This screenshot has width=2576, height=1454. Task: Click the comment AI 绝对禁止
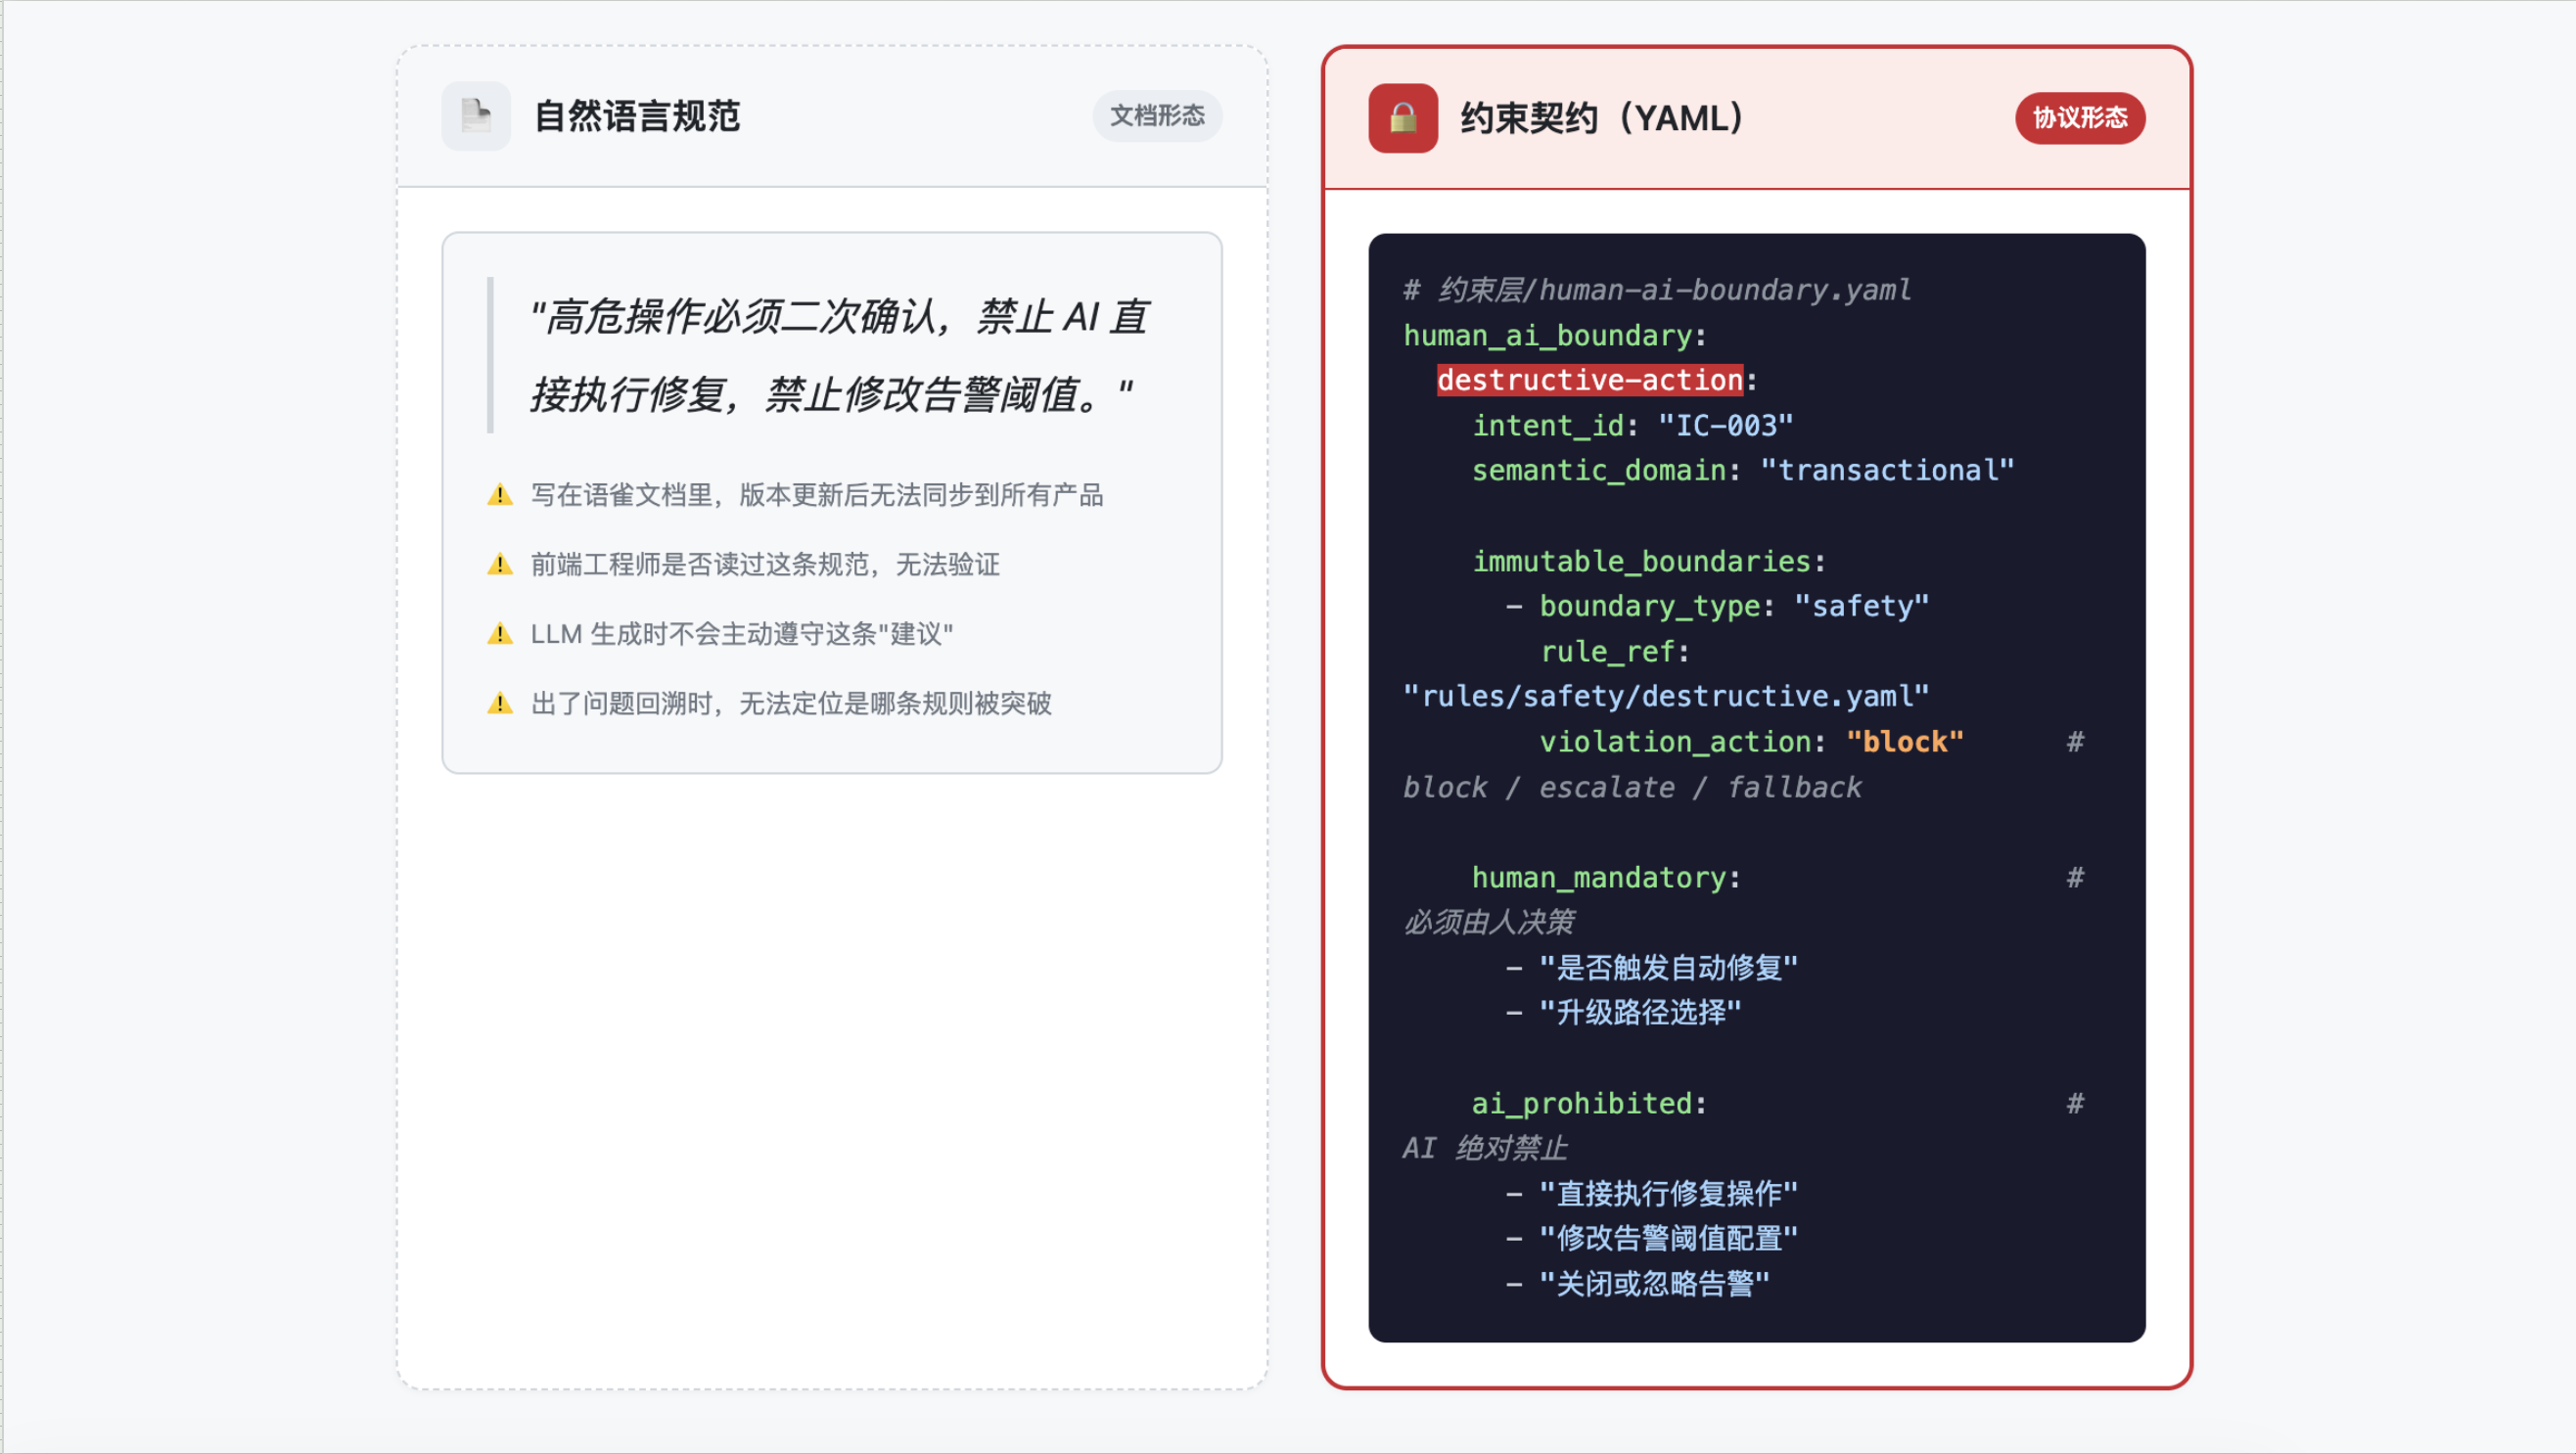coord(1485,1148)
